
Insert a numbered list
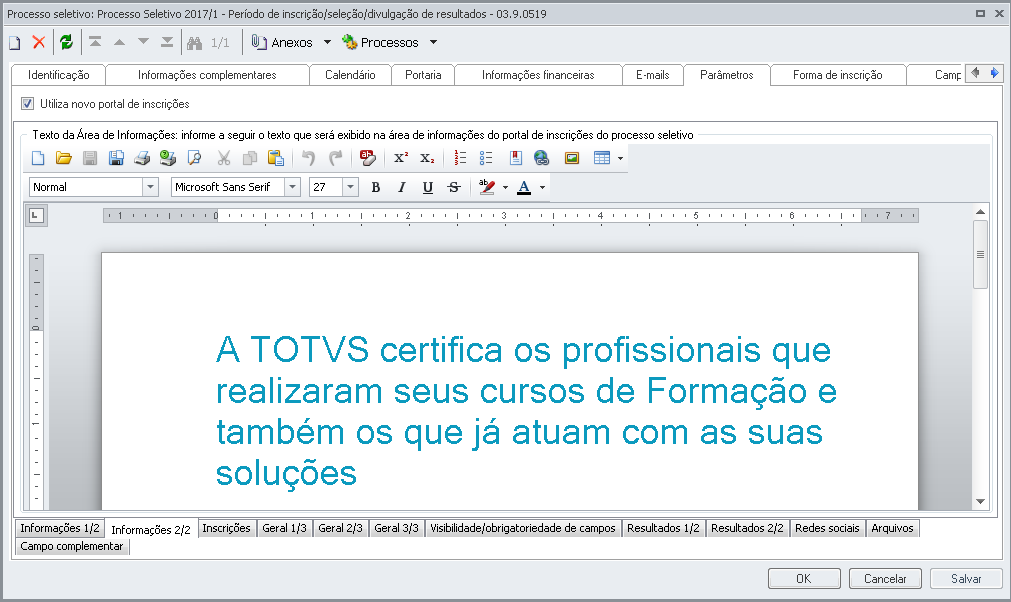pos(460,158)
